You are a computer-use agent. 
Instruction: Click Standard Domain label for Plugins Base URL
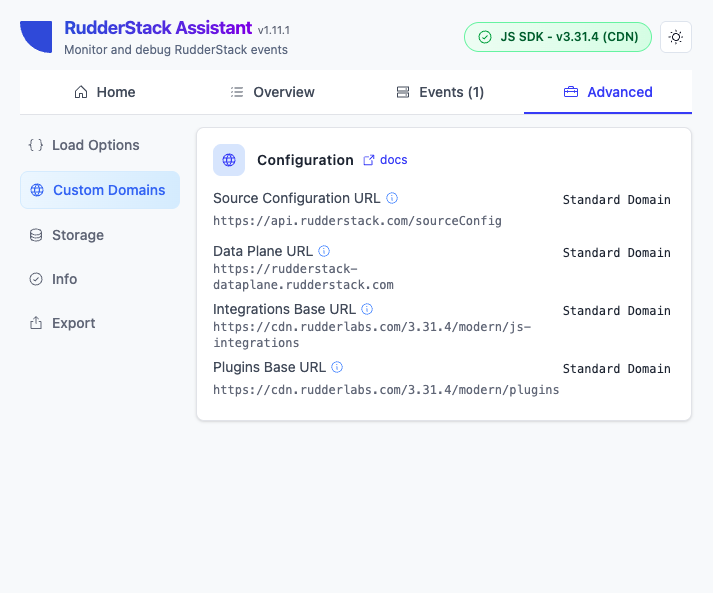coord(617,368)
